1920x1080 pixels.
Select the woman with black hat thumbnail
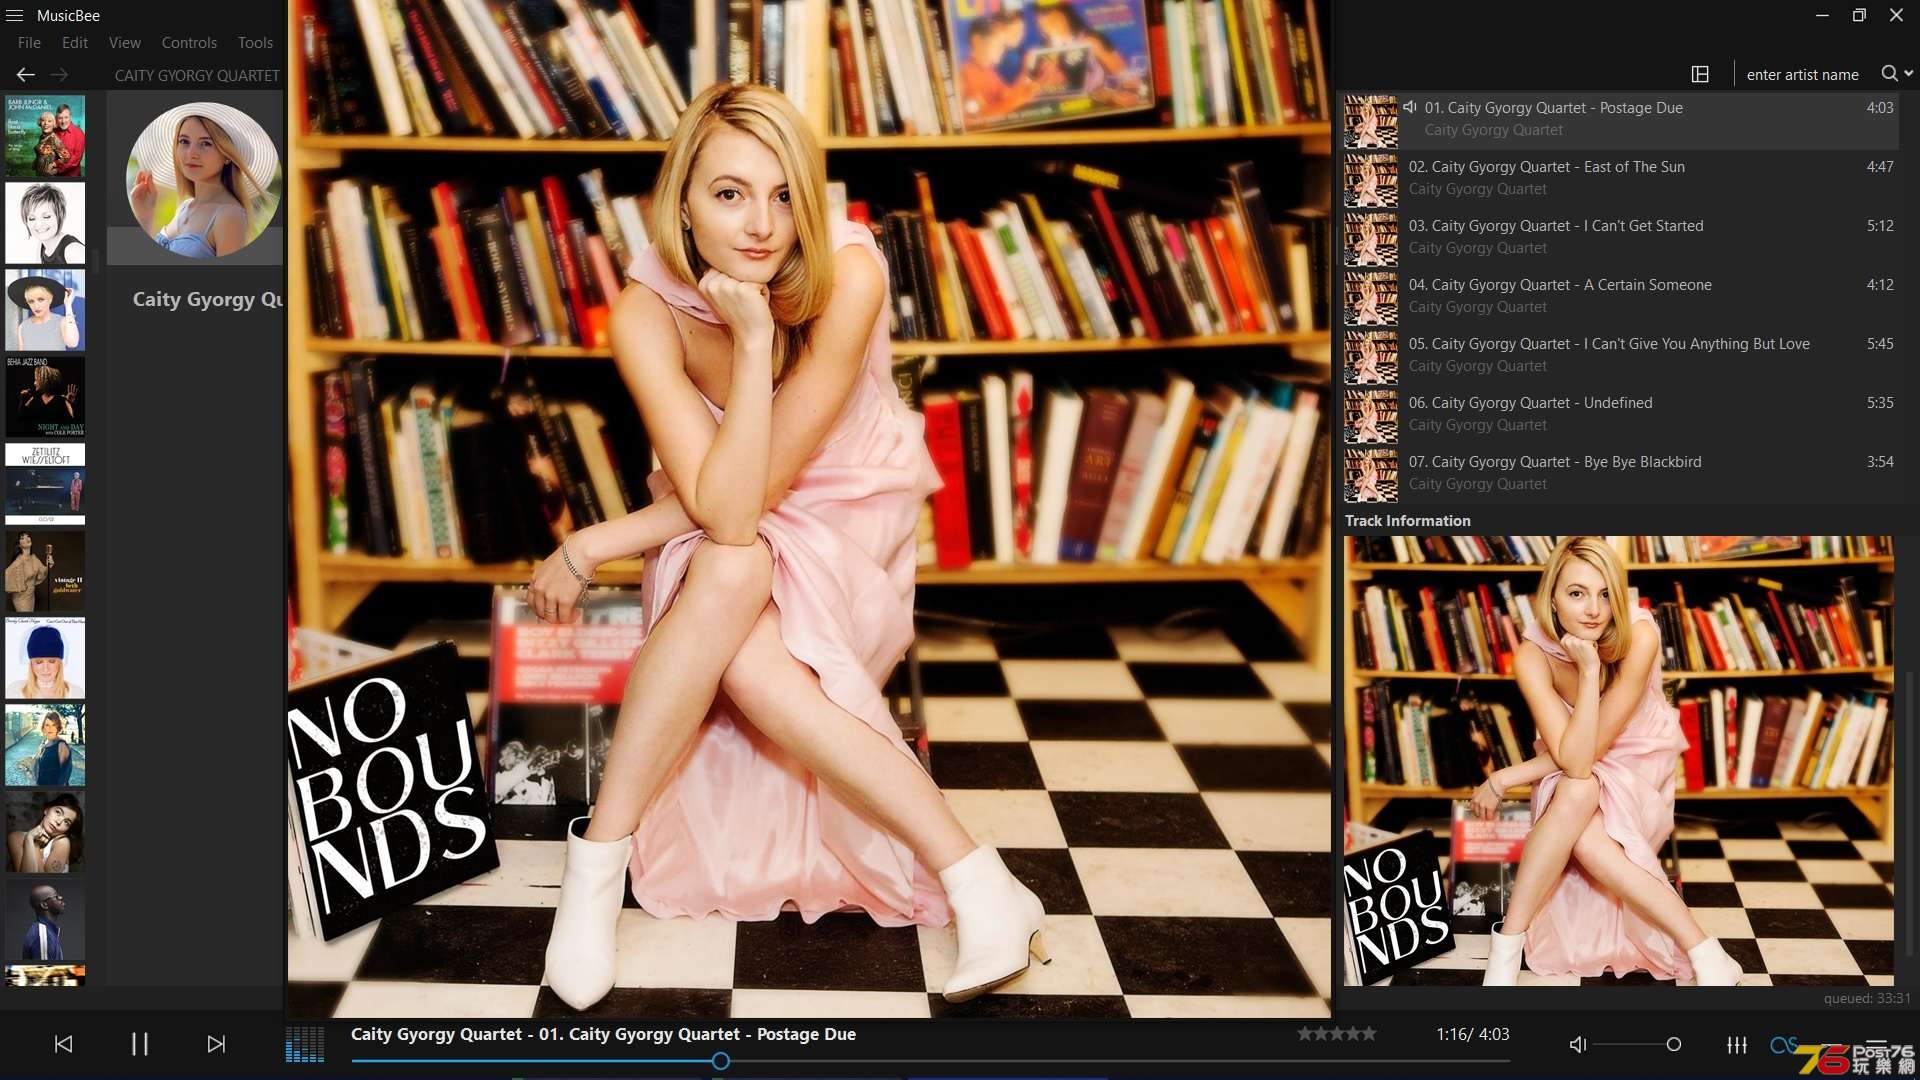tap(45, 310)
